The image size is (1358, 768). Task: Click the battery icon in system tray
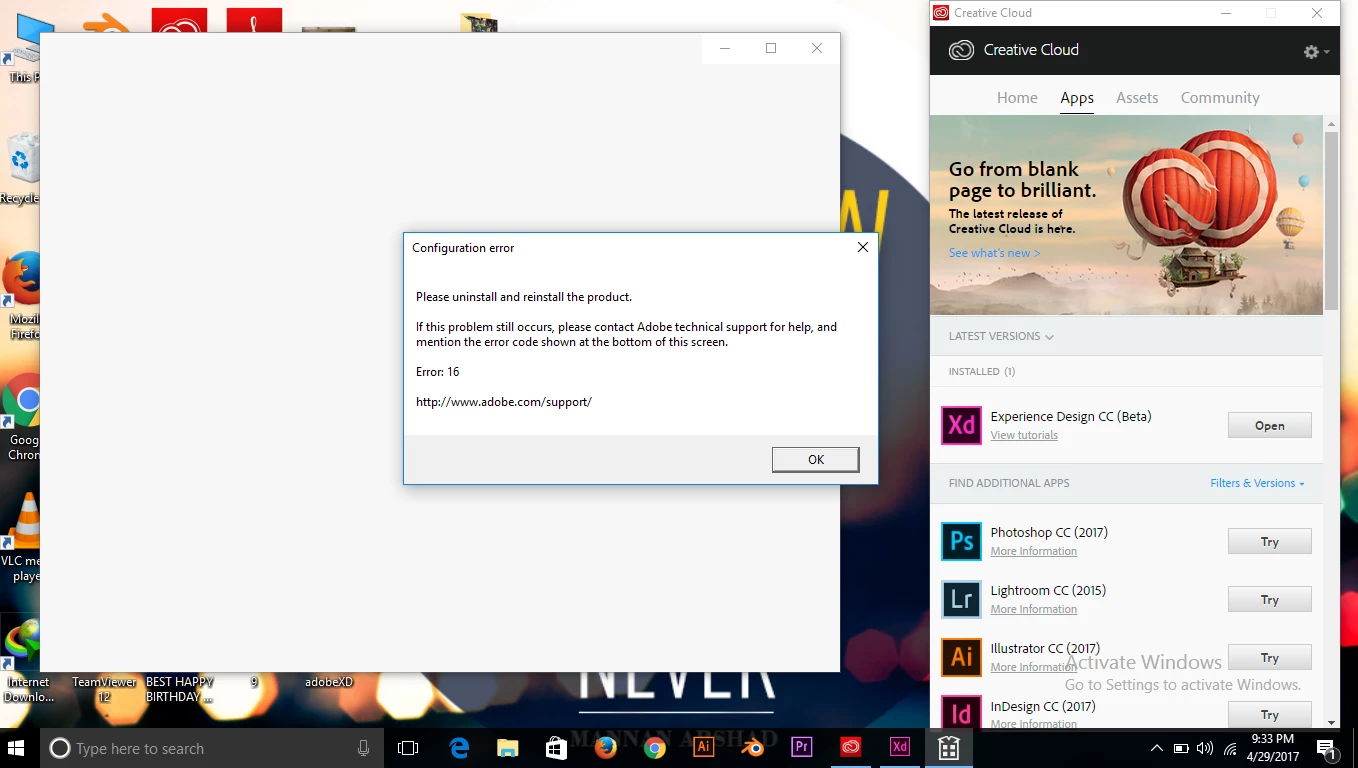tap(1181, 748)
